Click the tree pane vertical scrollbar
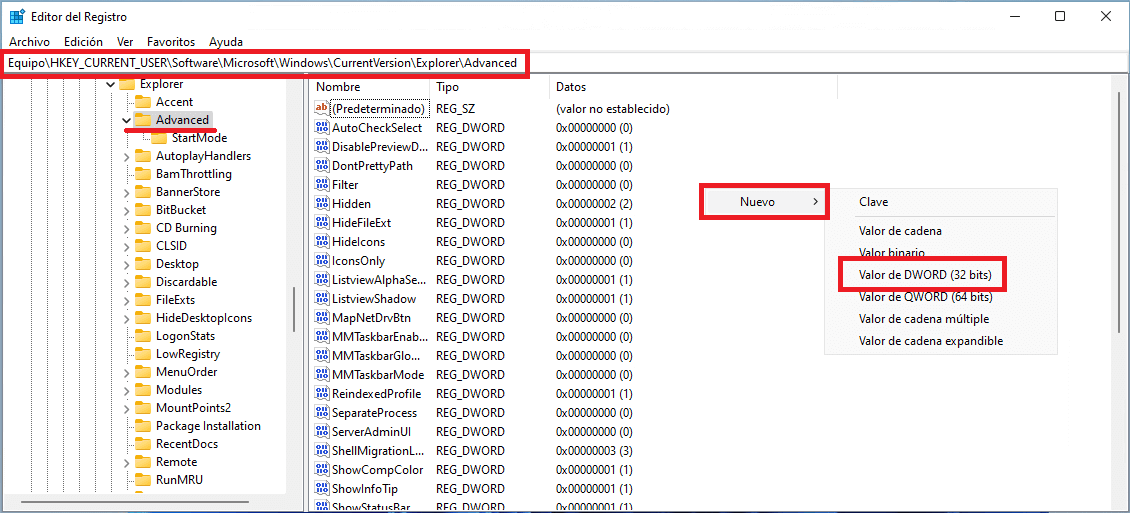This screenshot has height=513, width=1130. tap(293, 310)
